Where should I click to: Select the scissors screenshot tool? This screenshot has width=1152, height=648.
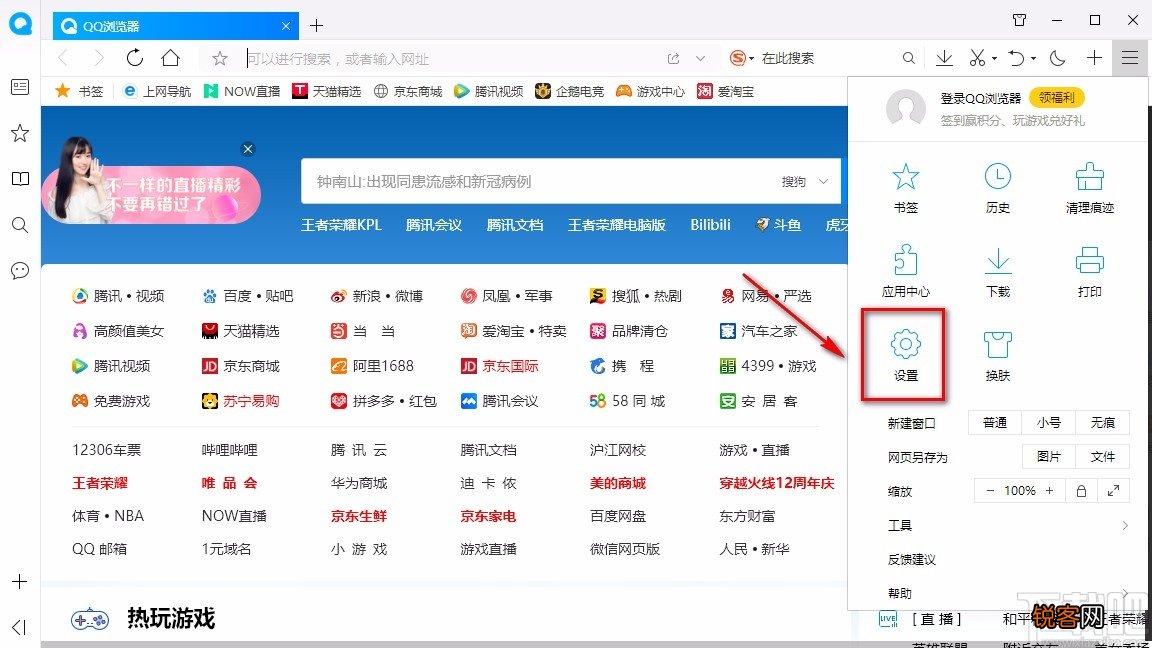pyautogui.click(x=976, y=58)
